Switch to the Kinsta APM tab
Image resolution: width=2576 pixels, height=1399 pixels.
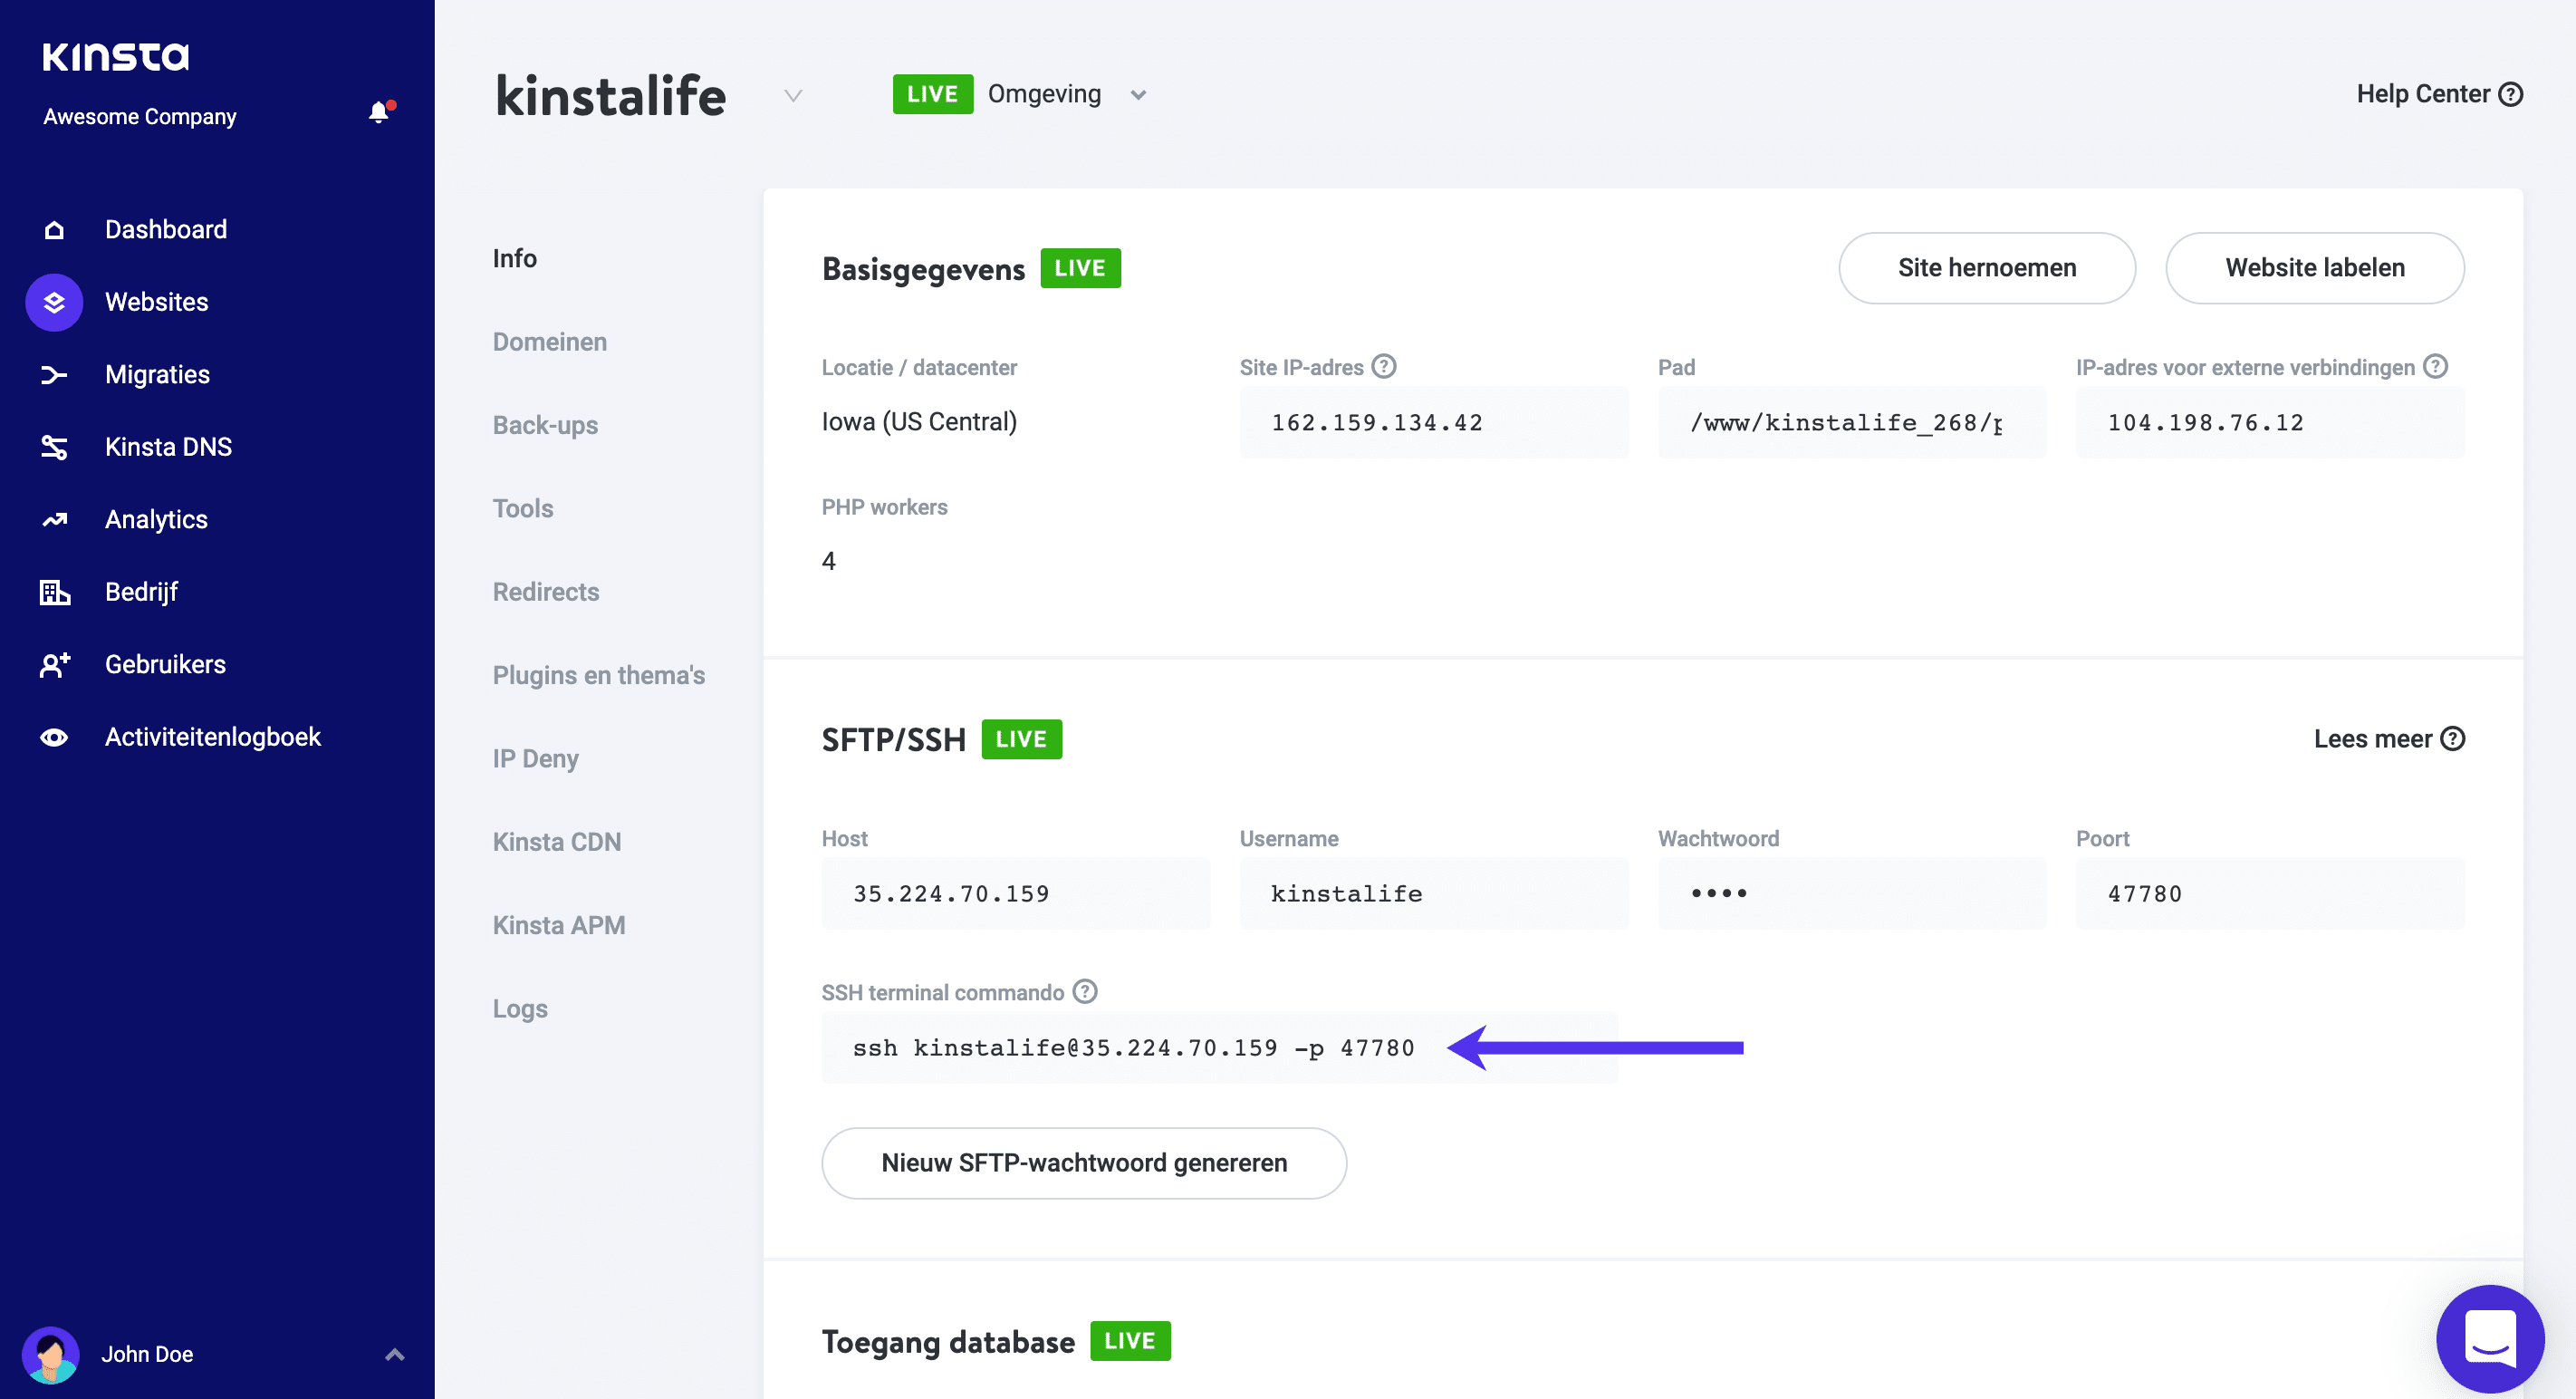[559, 925]
